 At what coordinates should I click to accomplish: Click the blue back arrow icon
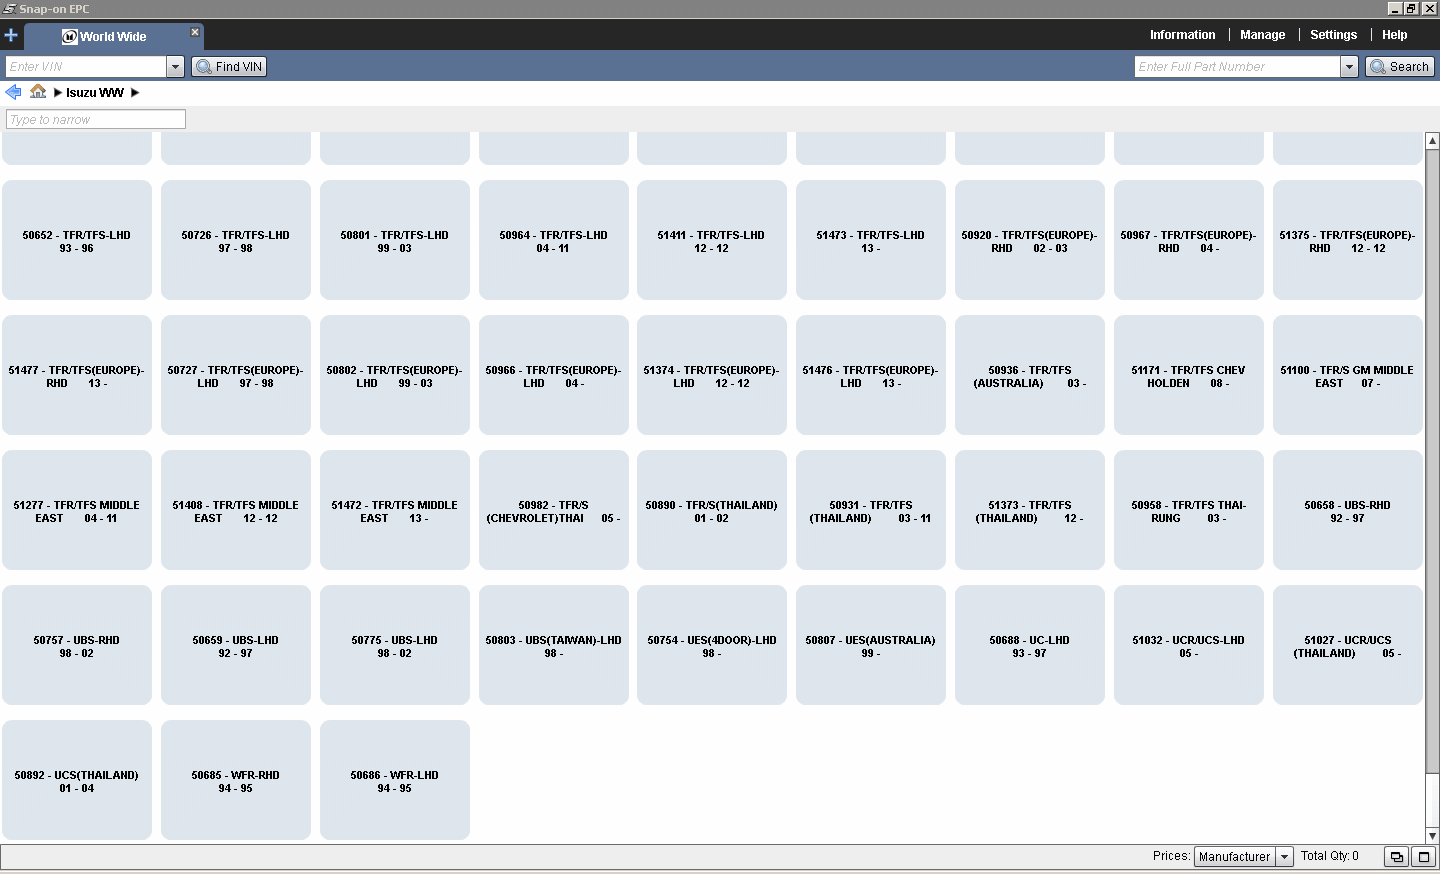13,92
